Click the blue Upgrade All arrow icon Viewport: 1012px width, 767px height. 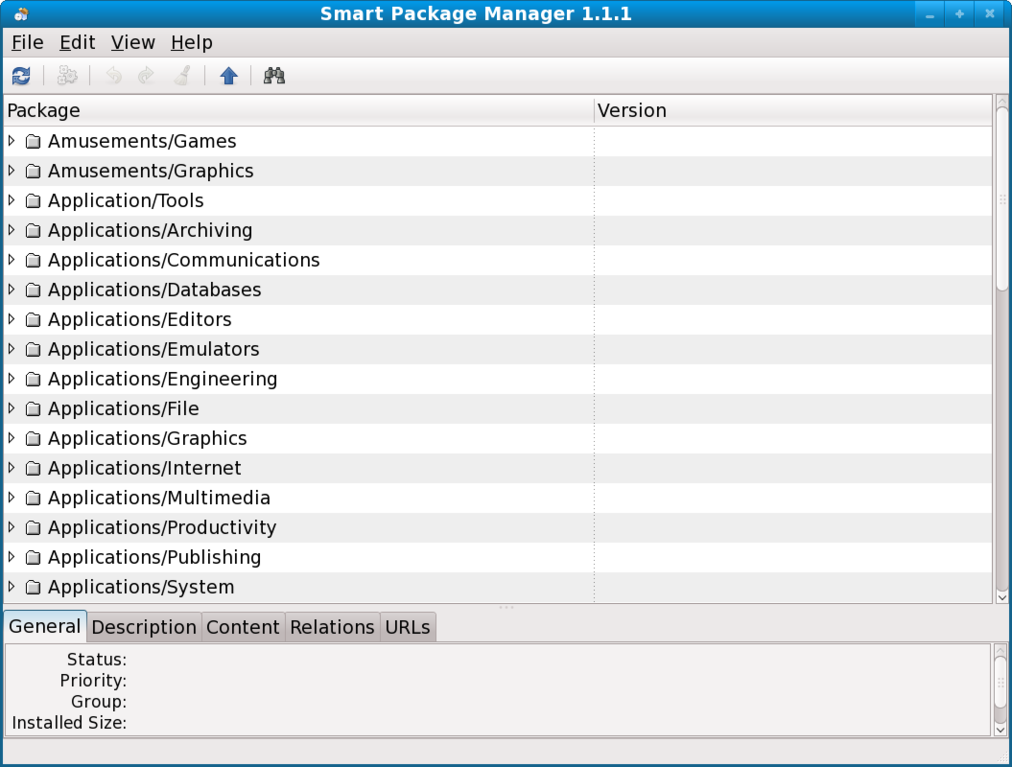(229, 76)
